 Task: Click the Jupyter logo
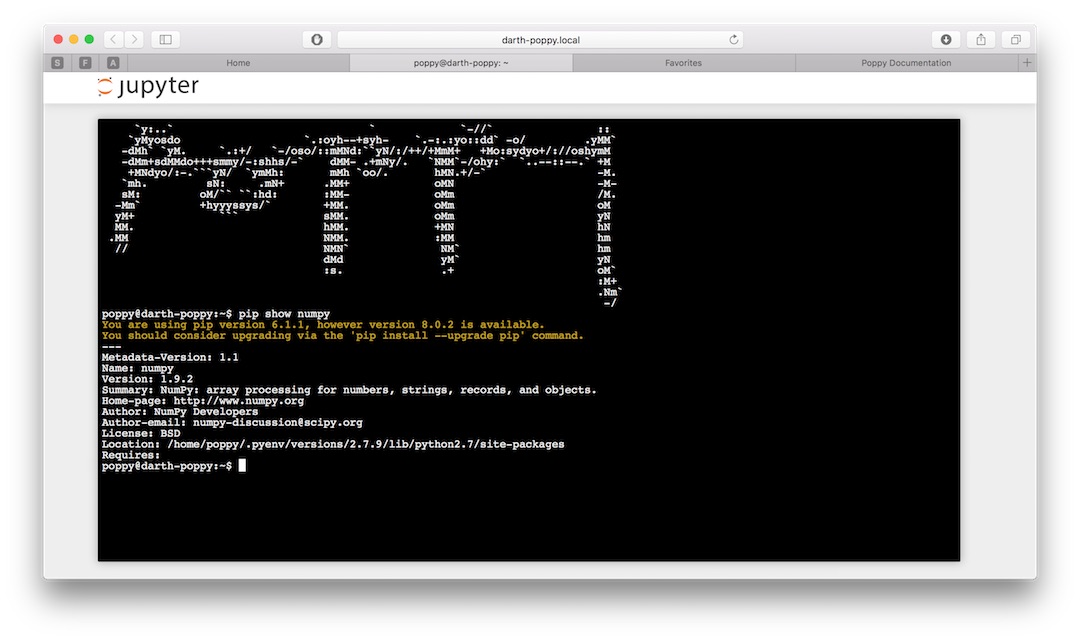pyautogui.click(x=148, y=86)
